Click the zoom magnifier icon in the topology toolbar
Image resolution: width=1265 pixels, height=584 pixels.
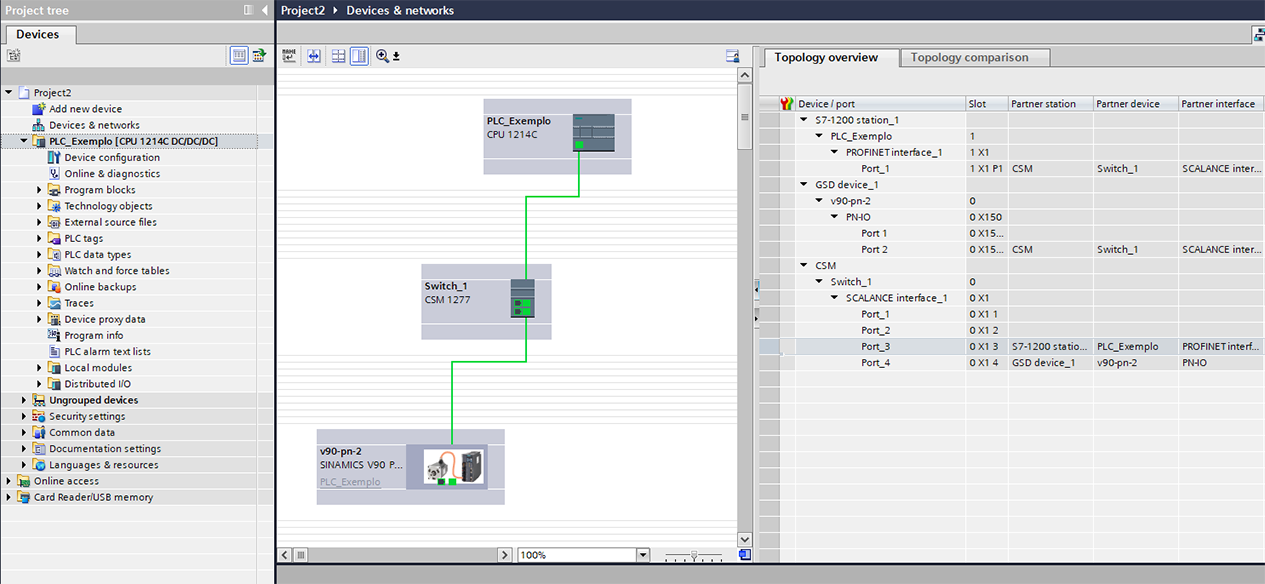tap(382, 56)
